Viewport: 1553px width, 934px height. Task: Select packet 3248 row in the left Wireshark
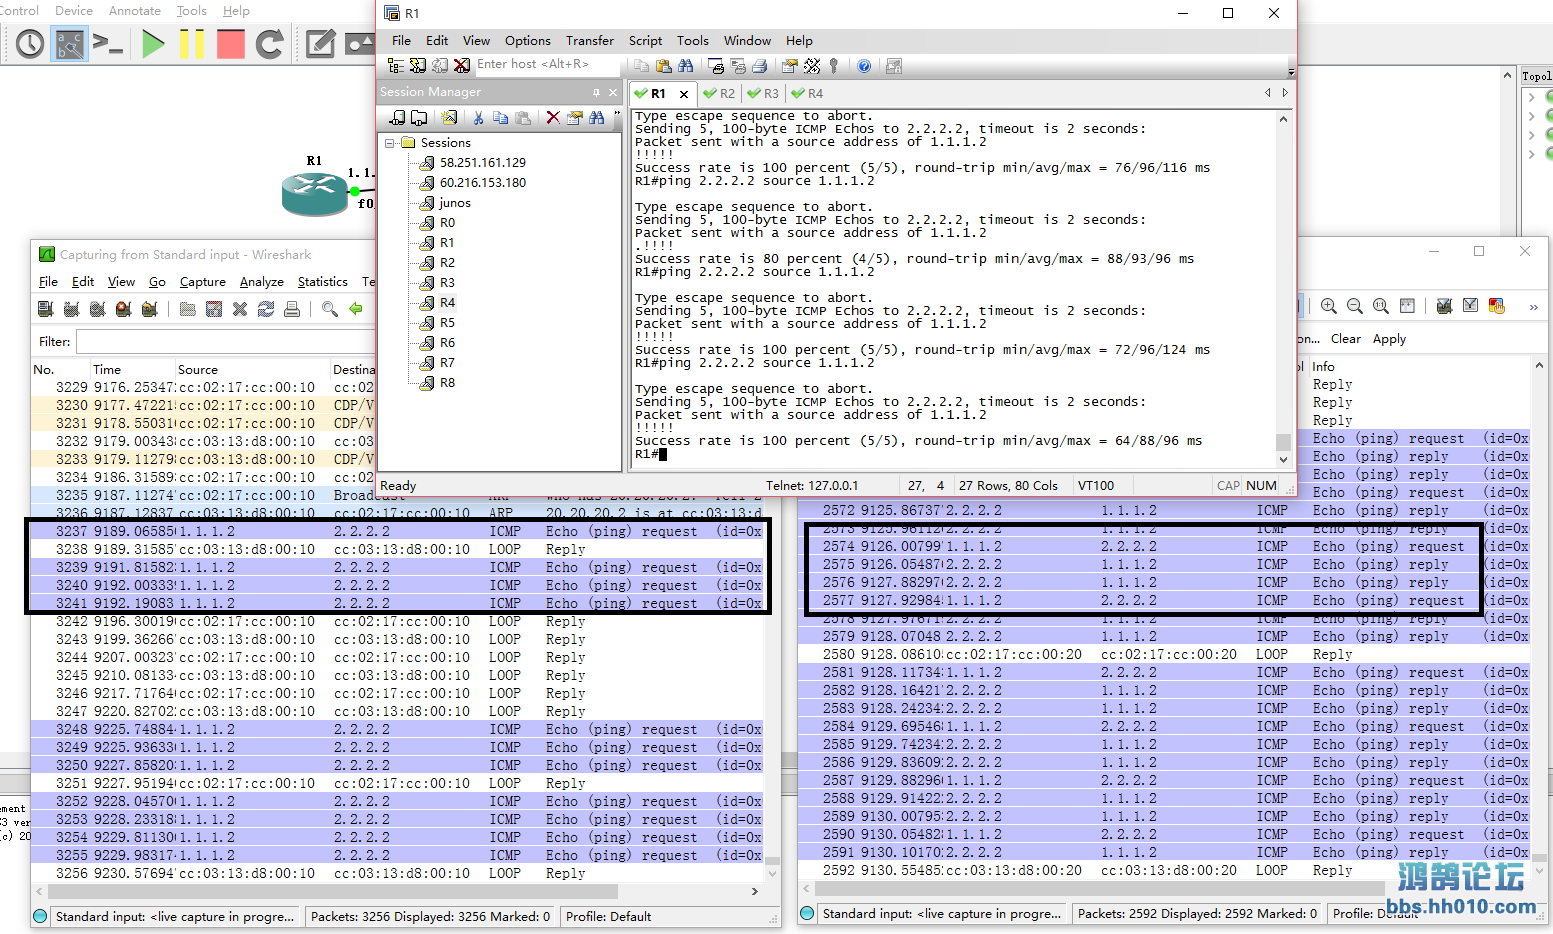pos(397,730)
